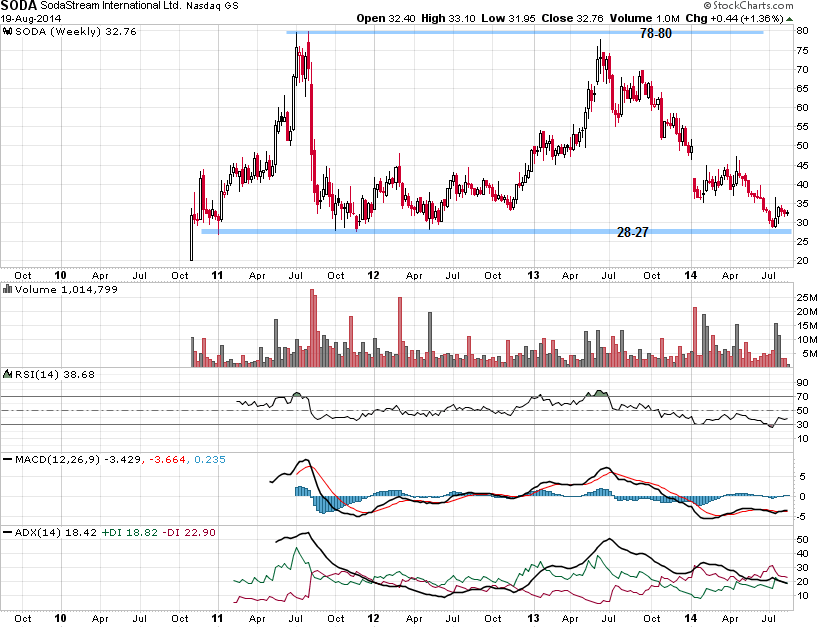Click the RSI area icon beside RSI(14)
The height and width of the screenshot is (627, 817).
coord(8,374)
